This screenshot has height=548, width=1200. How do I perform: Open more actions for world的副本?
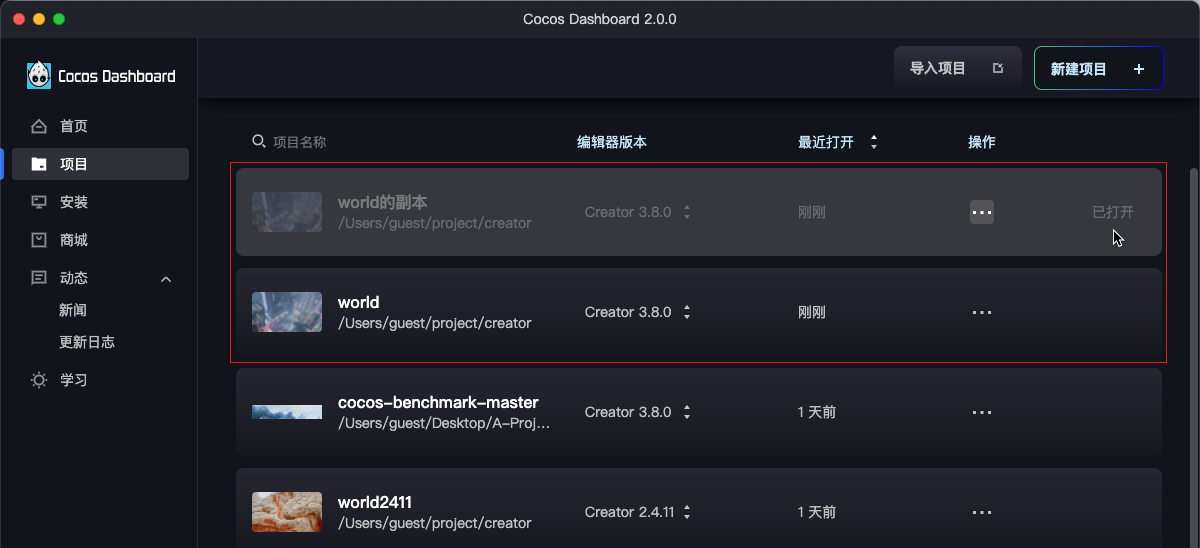point(982,212)
